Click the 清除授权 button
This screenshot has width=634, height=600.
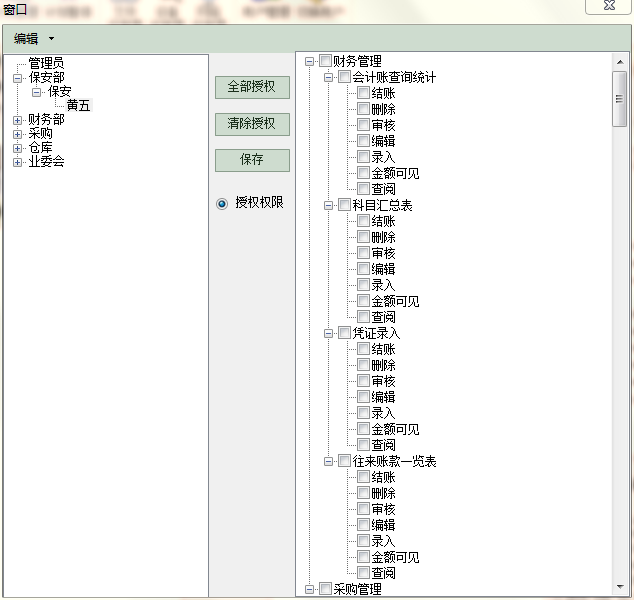pos(252,124)
